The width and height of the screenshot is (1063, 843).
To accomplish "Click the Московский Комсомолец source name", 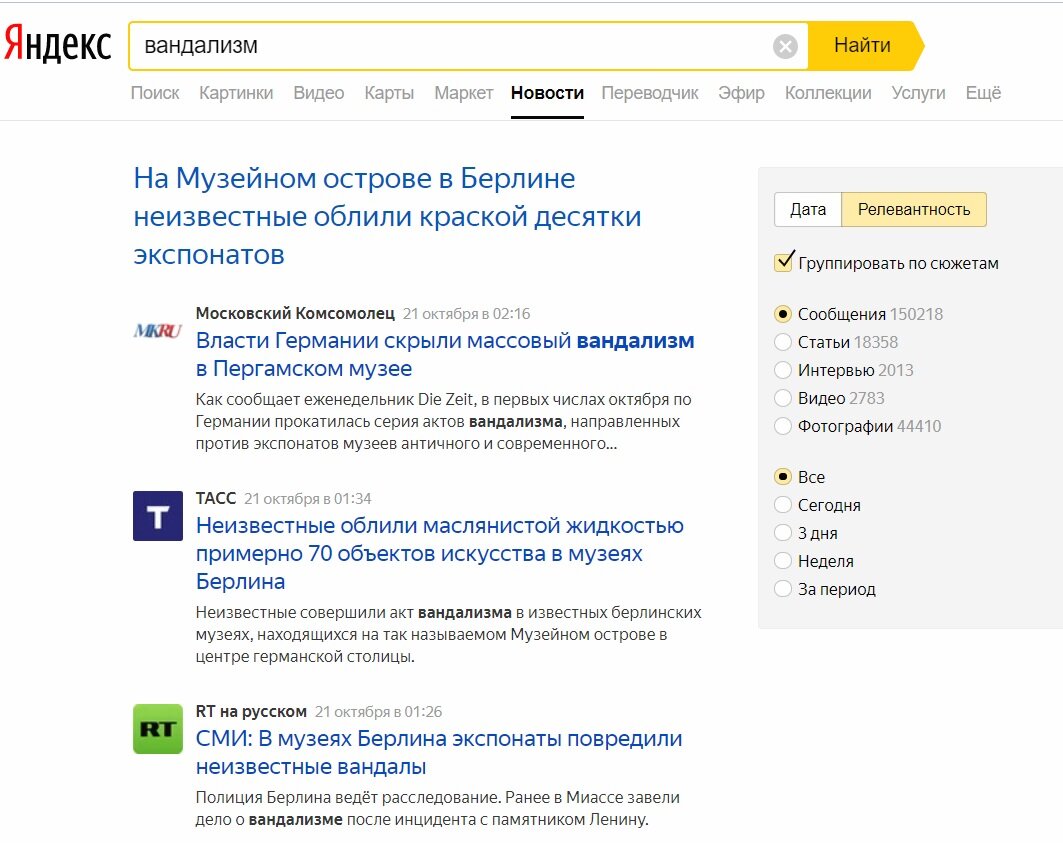I will (x=295, y=313).
